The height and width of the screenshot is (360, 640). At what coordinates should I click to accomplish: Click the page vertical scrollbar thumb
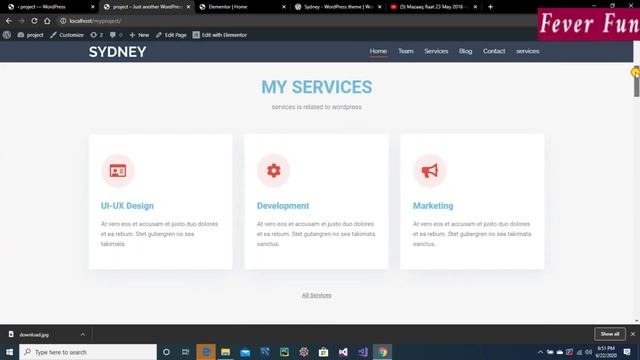coord(636,82)
